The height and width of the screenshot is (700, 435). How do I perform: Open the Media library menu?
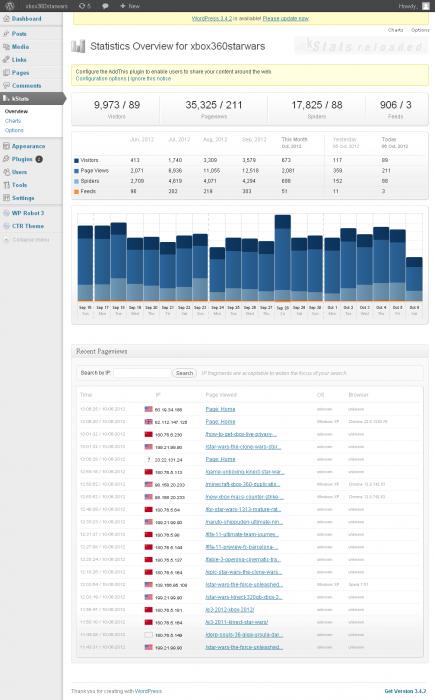click(x=20, y=46)
